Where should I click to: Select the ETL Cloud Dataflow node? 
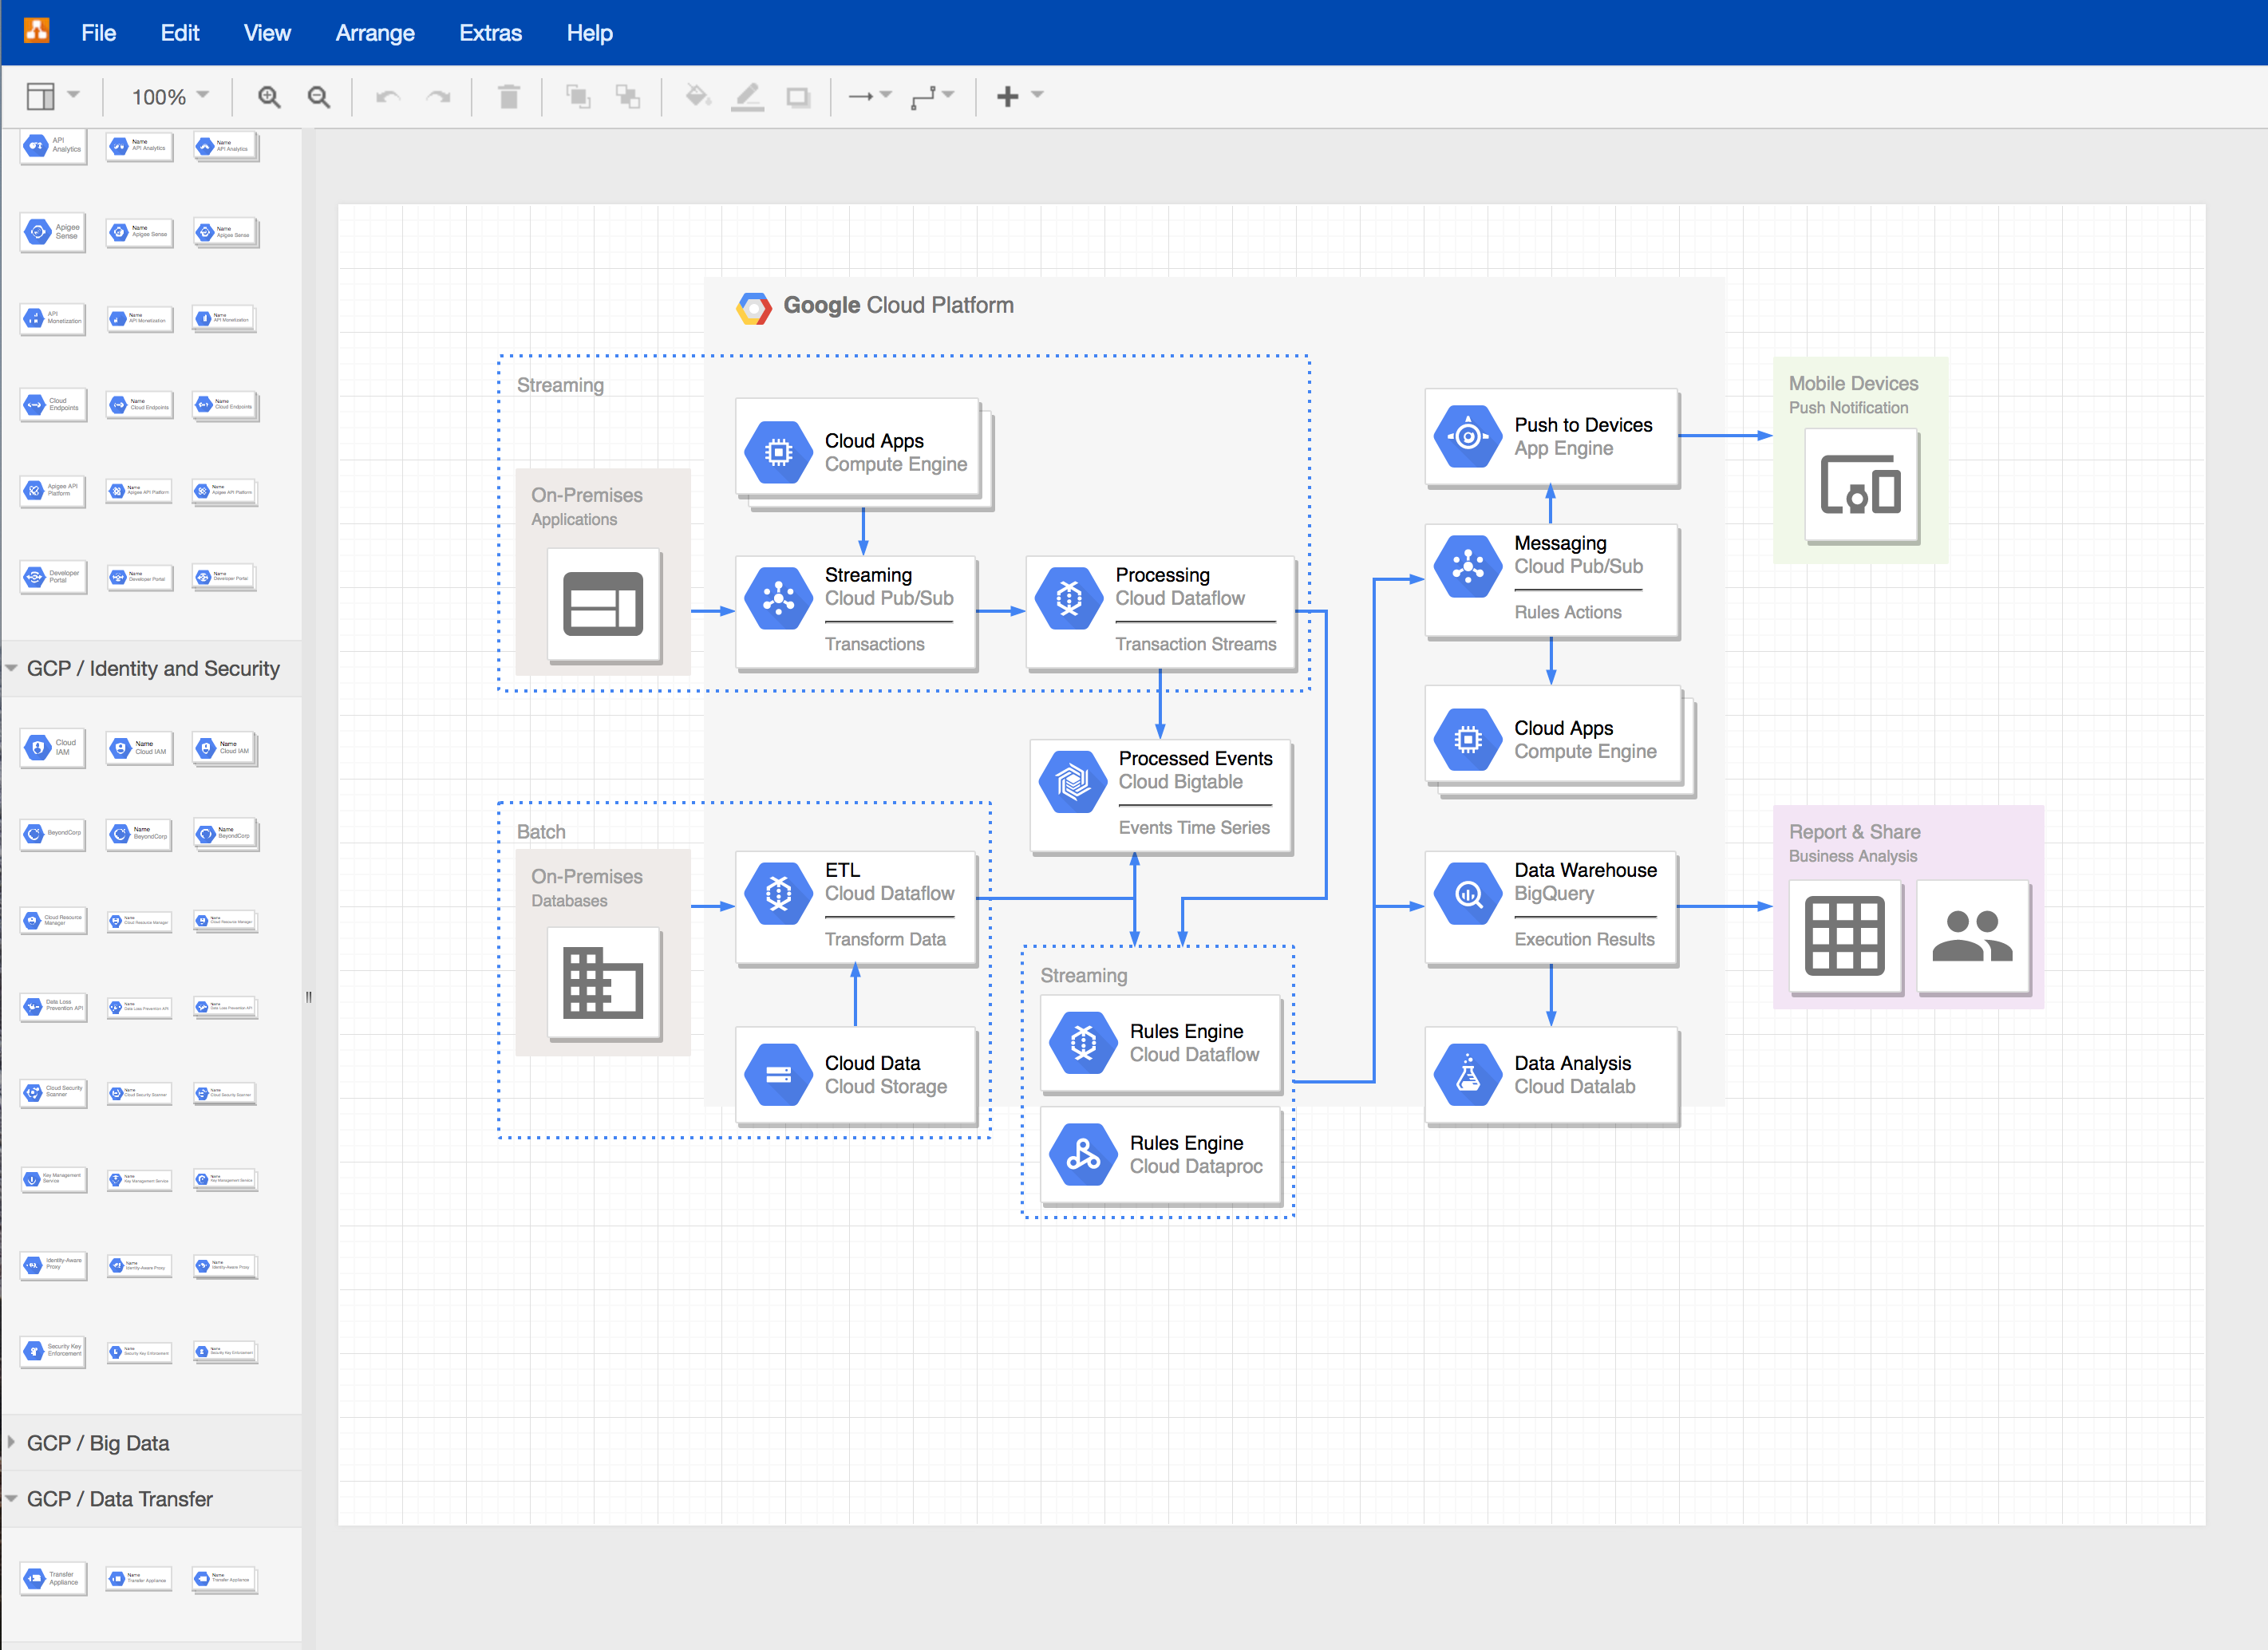[x=856, y=908]
